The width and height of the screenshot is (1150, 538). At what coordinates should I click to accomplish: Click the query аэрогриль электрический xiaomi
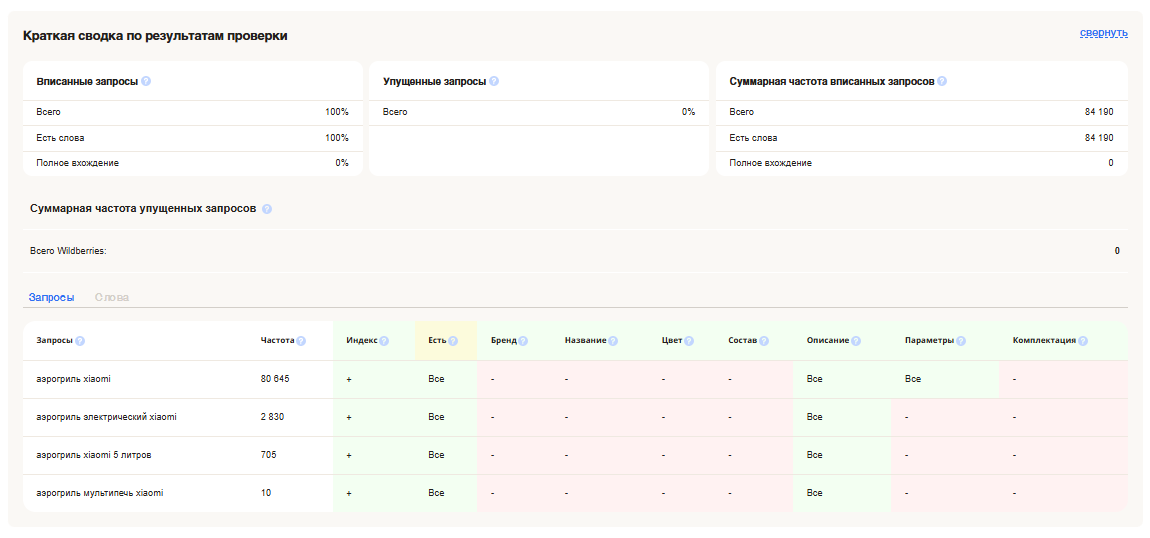click(x=106, y=417)
